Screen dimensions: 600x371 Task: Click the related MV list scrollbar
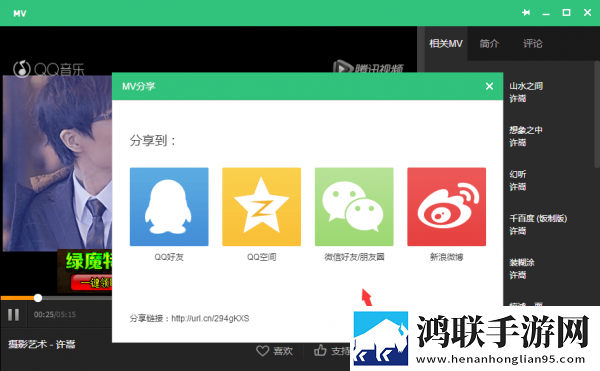(597, 114)
